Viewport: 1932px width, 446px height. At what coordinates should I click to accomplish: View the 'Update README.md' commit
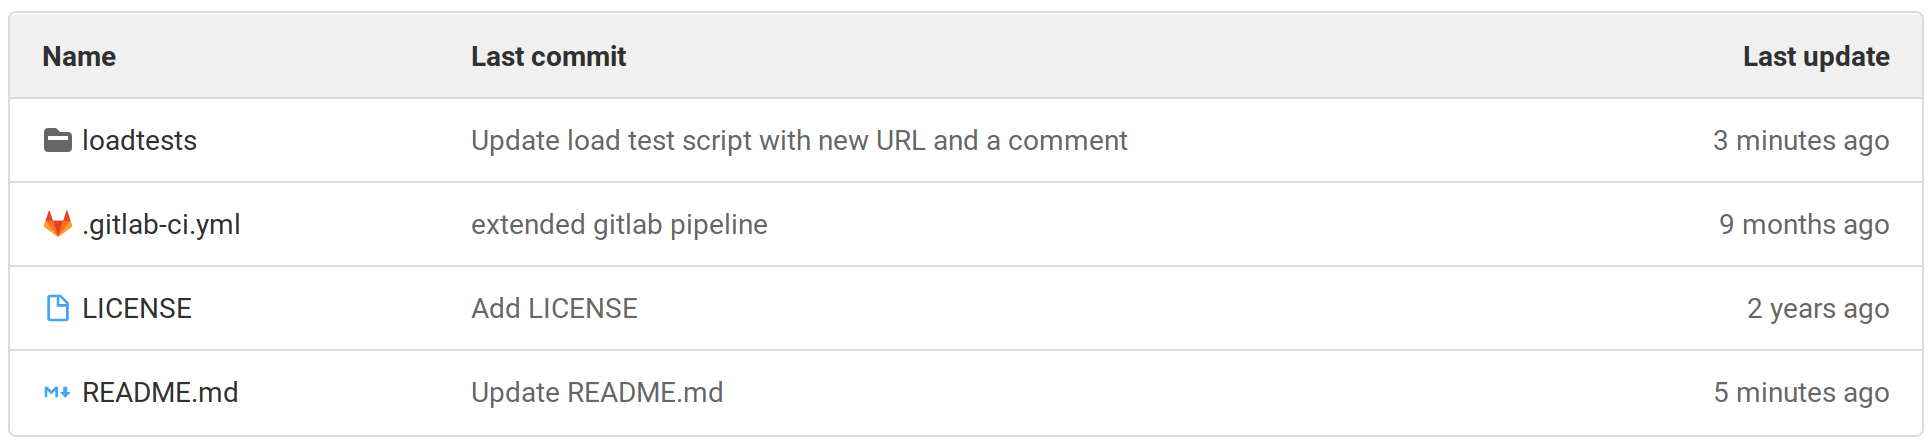597,393
